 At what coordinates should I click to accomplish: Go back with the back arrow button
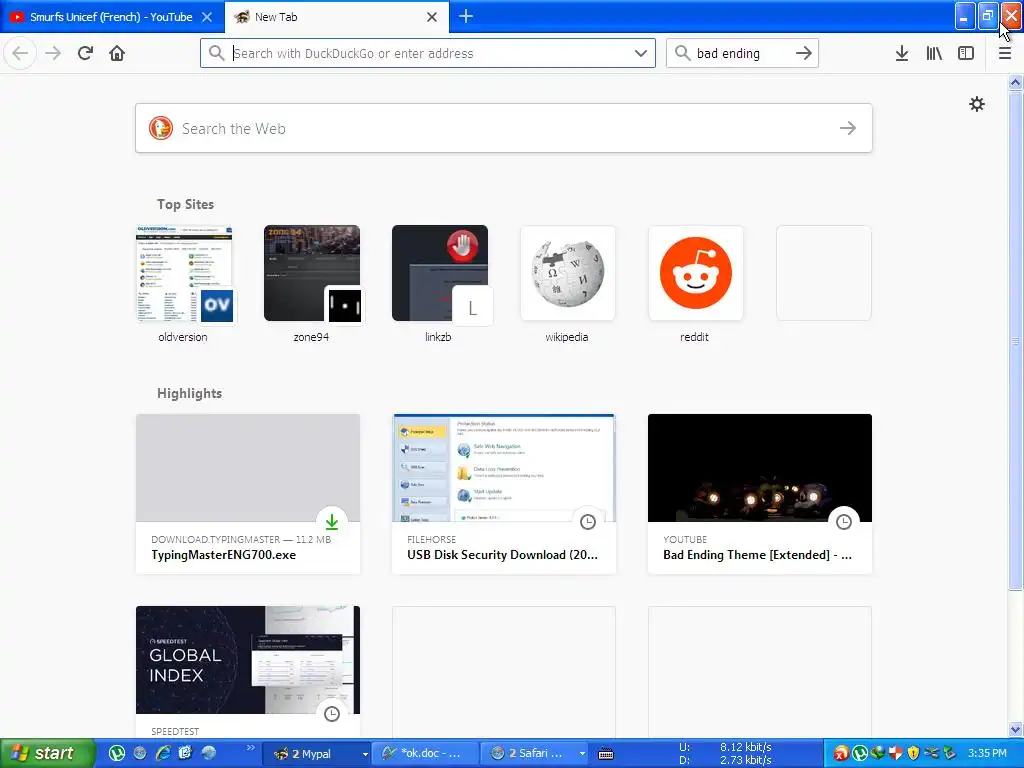20,53
